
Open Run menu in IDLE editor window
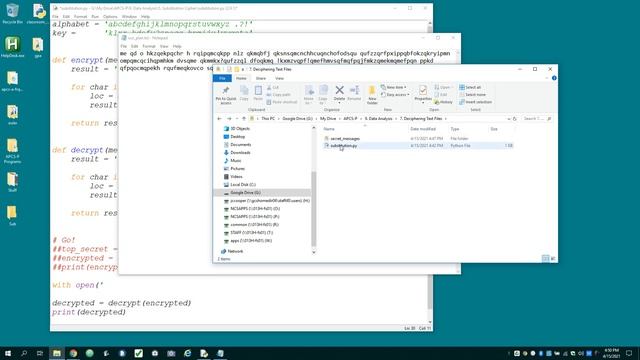95,17
